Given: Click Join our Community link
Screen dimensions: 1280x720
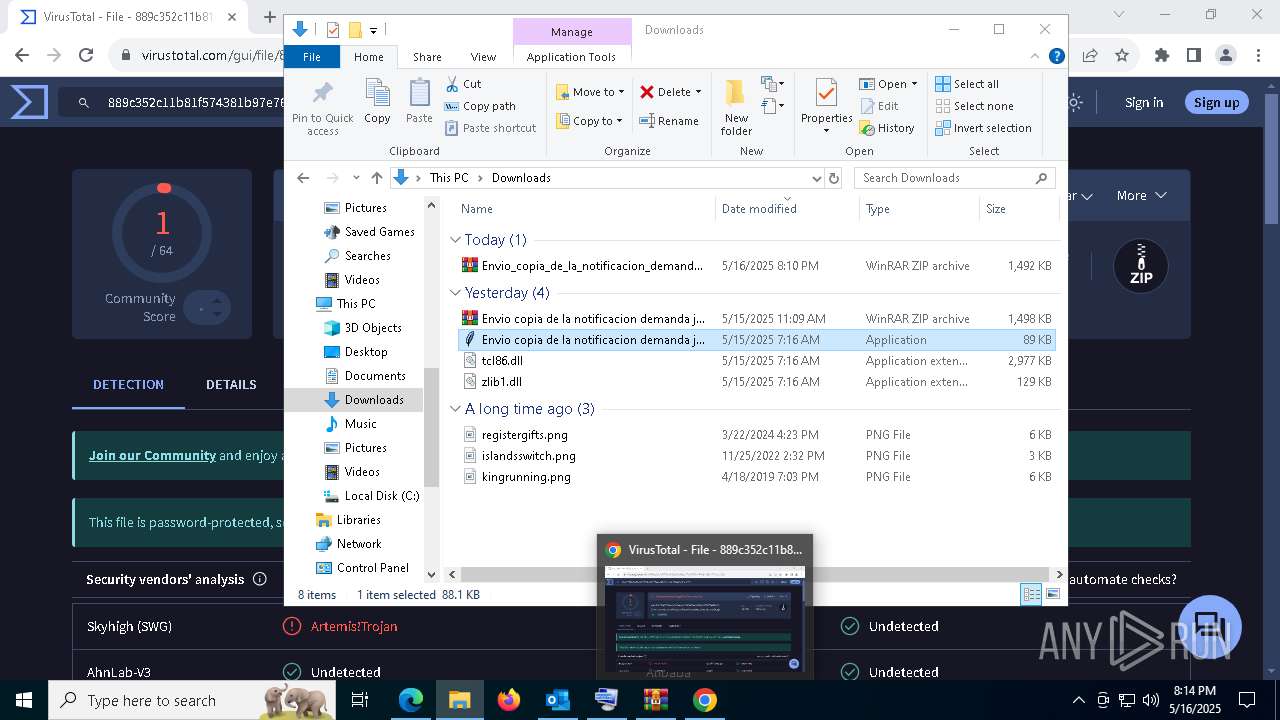Looking at the screenshot, I should 152,455.
